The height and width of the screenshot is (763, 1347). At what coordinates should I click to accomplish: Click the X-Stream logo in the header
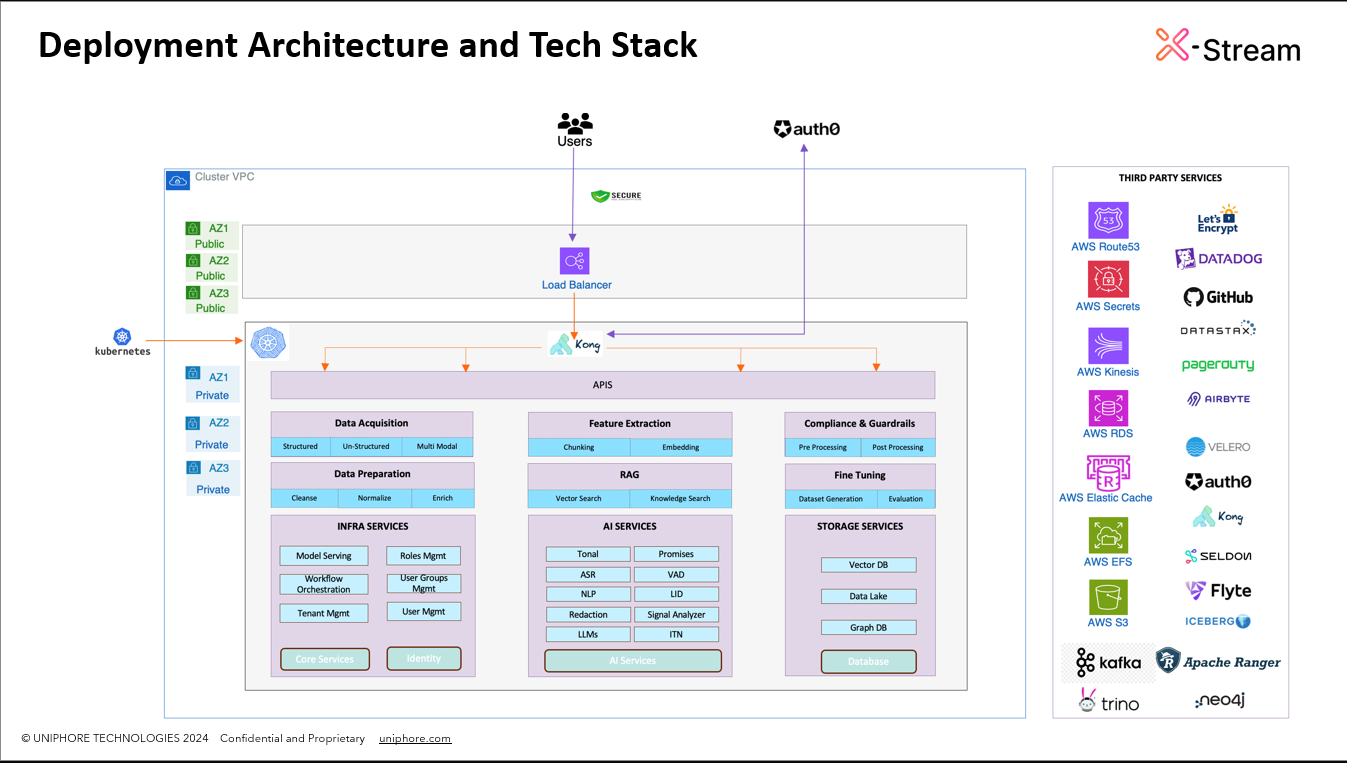point(1228,46)
